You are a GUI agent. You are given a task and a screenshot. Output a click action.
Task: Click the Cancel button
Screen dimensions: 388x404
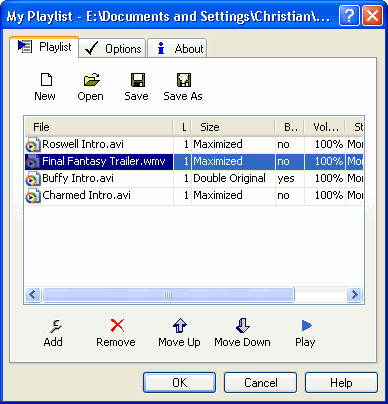261,383
